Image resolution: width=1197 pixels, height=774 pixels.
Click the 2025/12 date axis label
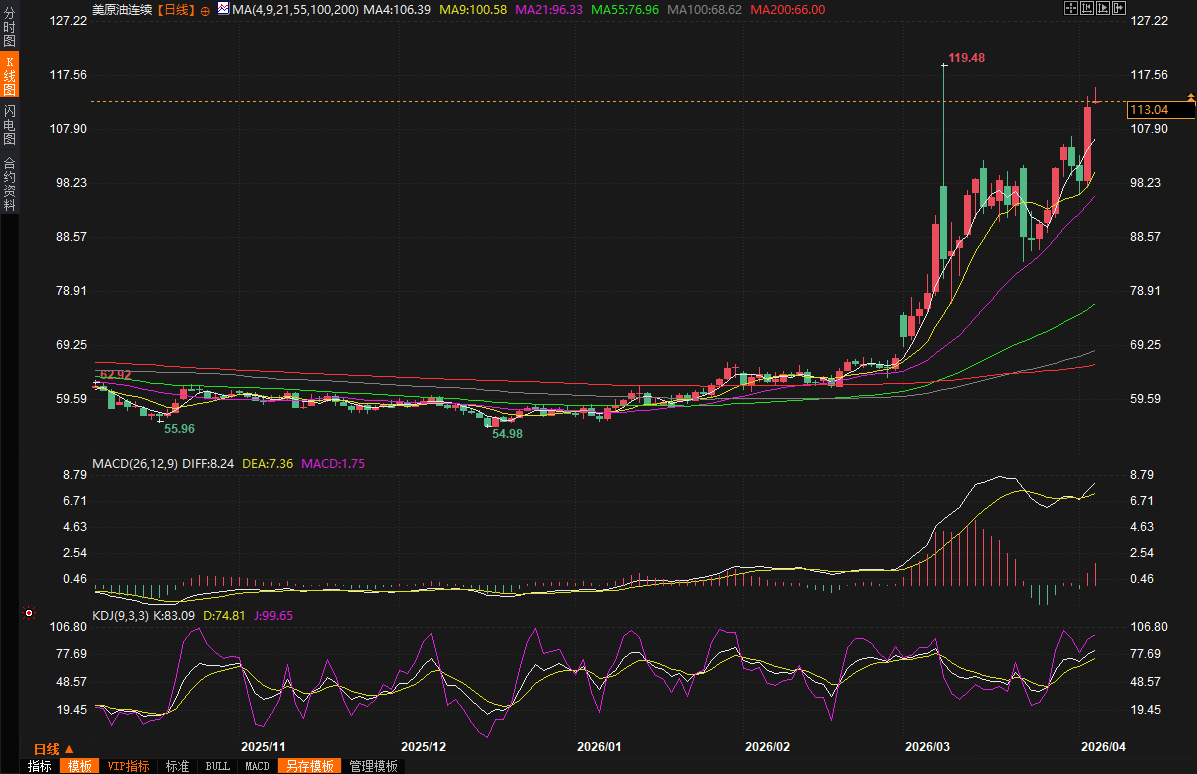(x=424, y=747)
